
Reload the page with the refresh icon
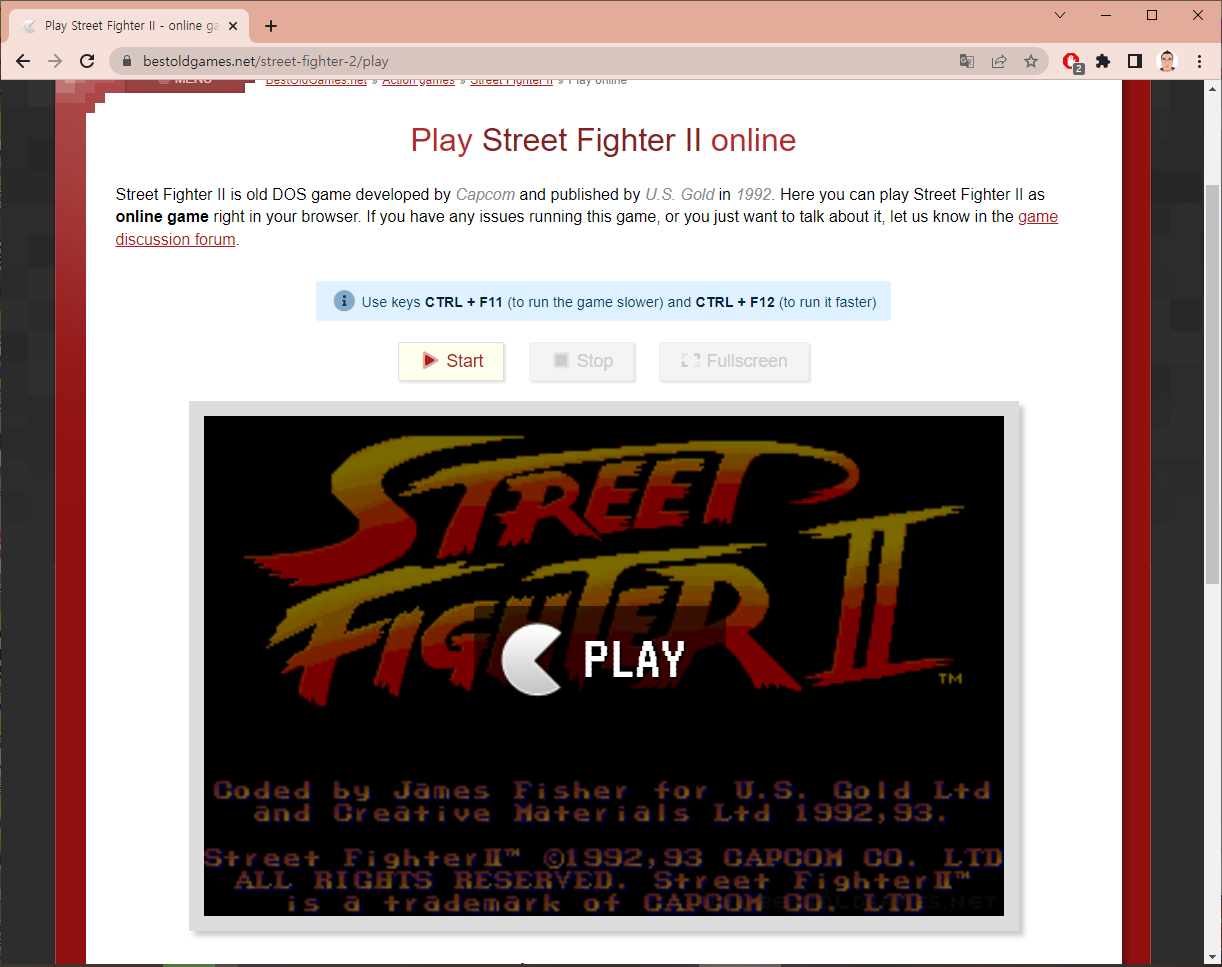[87, 61]
